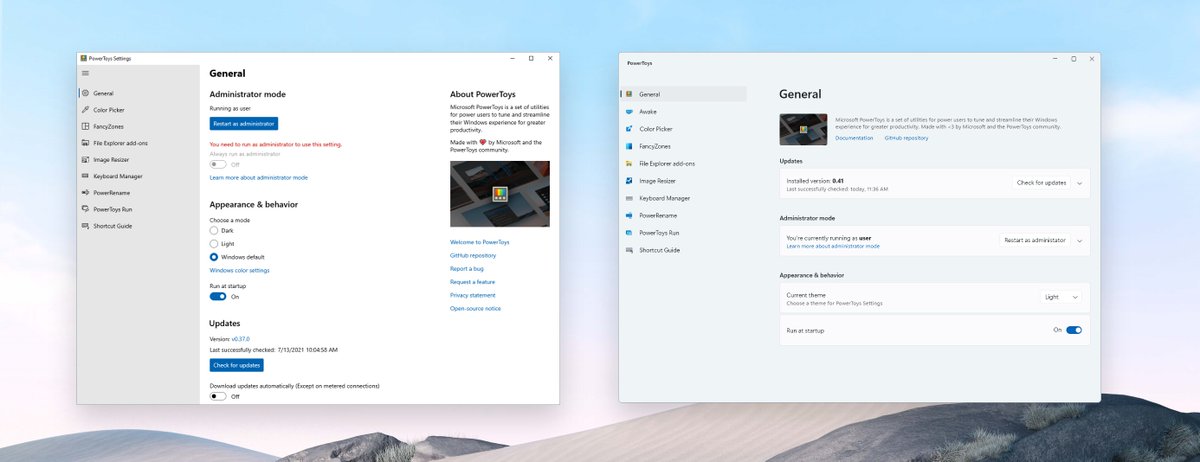The height and width of the screenshot is (462, 1200).
Task: Click Keyboard Manager icon in new PowerToys window sidebar
Action: [x=629, y=198]
